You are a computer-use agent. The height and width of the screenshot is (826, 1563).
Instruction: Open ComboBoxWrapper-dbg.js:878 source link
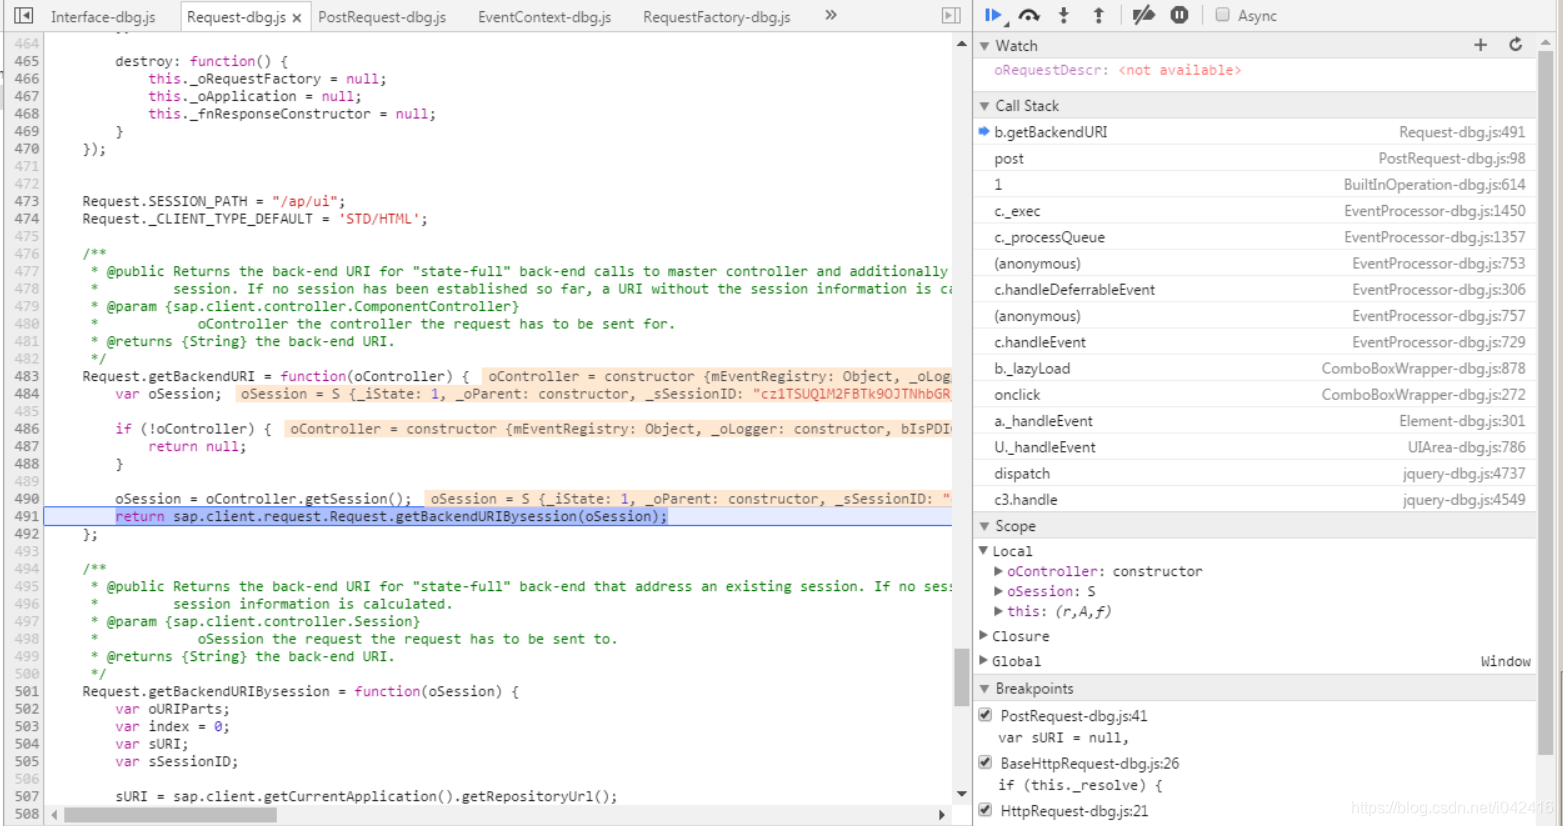(x=1423, y=368)
